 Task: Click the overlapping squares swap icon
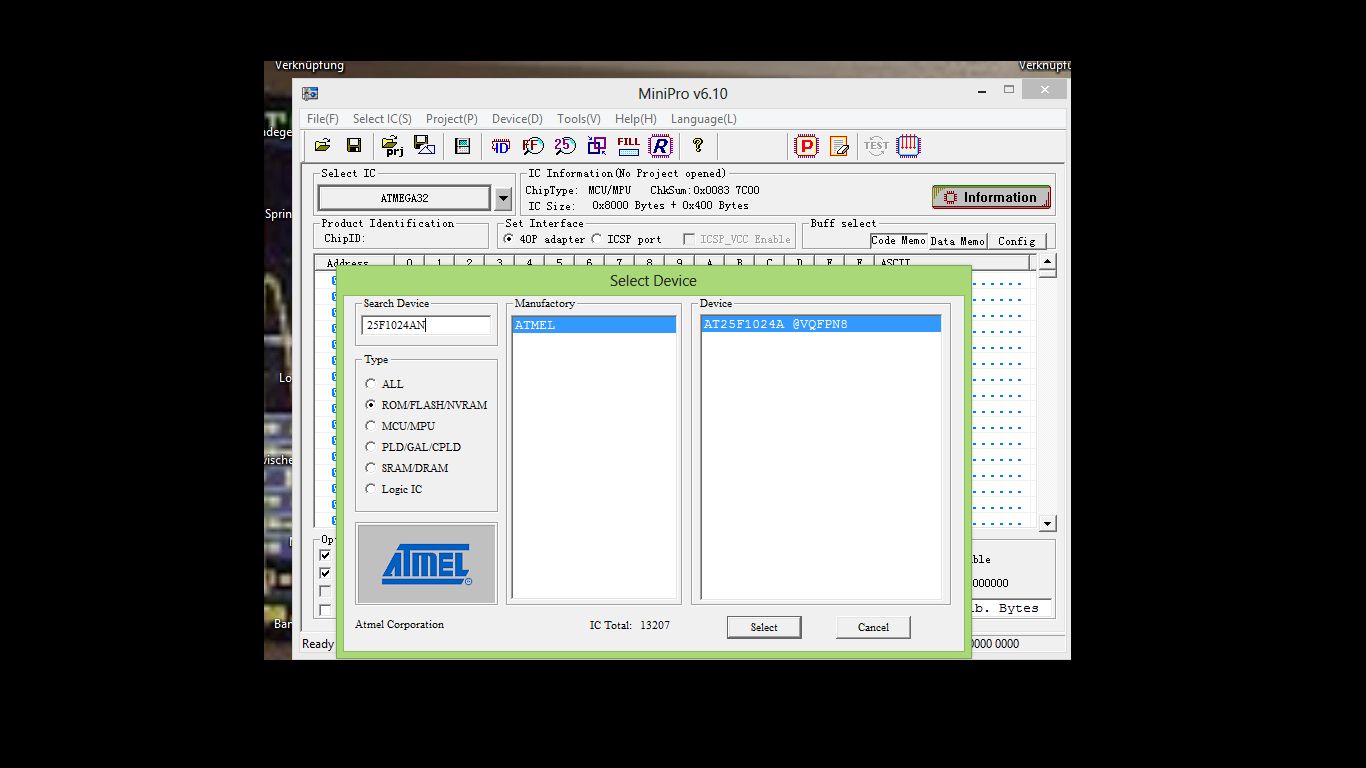[x=597, y=146]
